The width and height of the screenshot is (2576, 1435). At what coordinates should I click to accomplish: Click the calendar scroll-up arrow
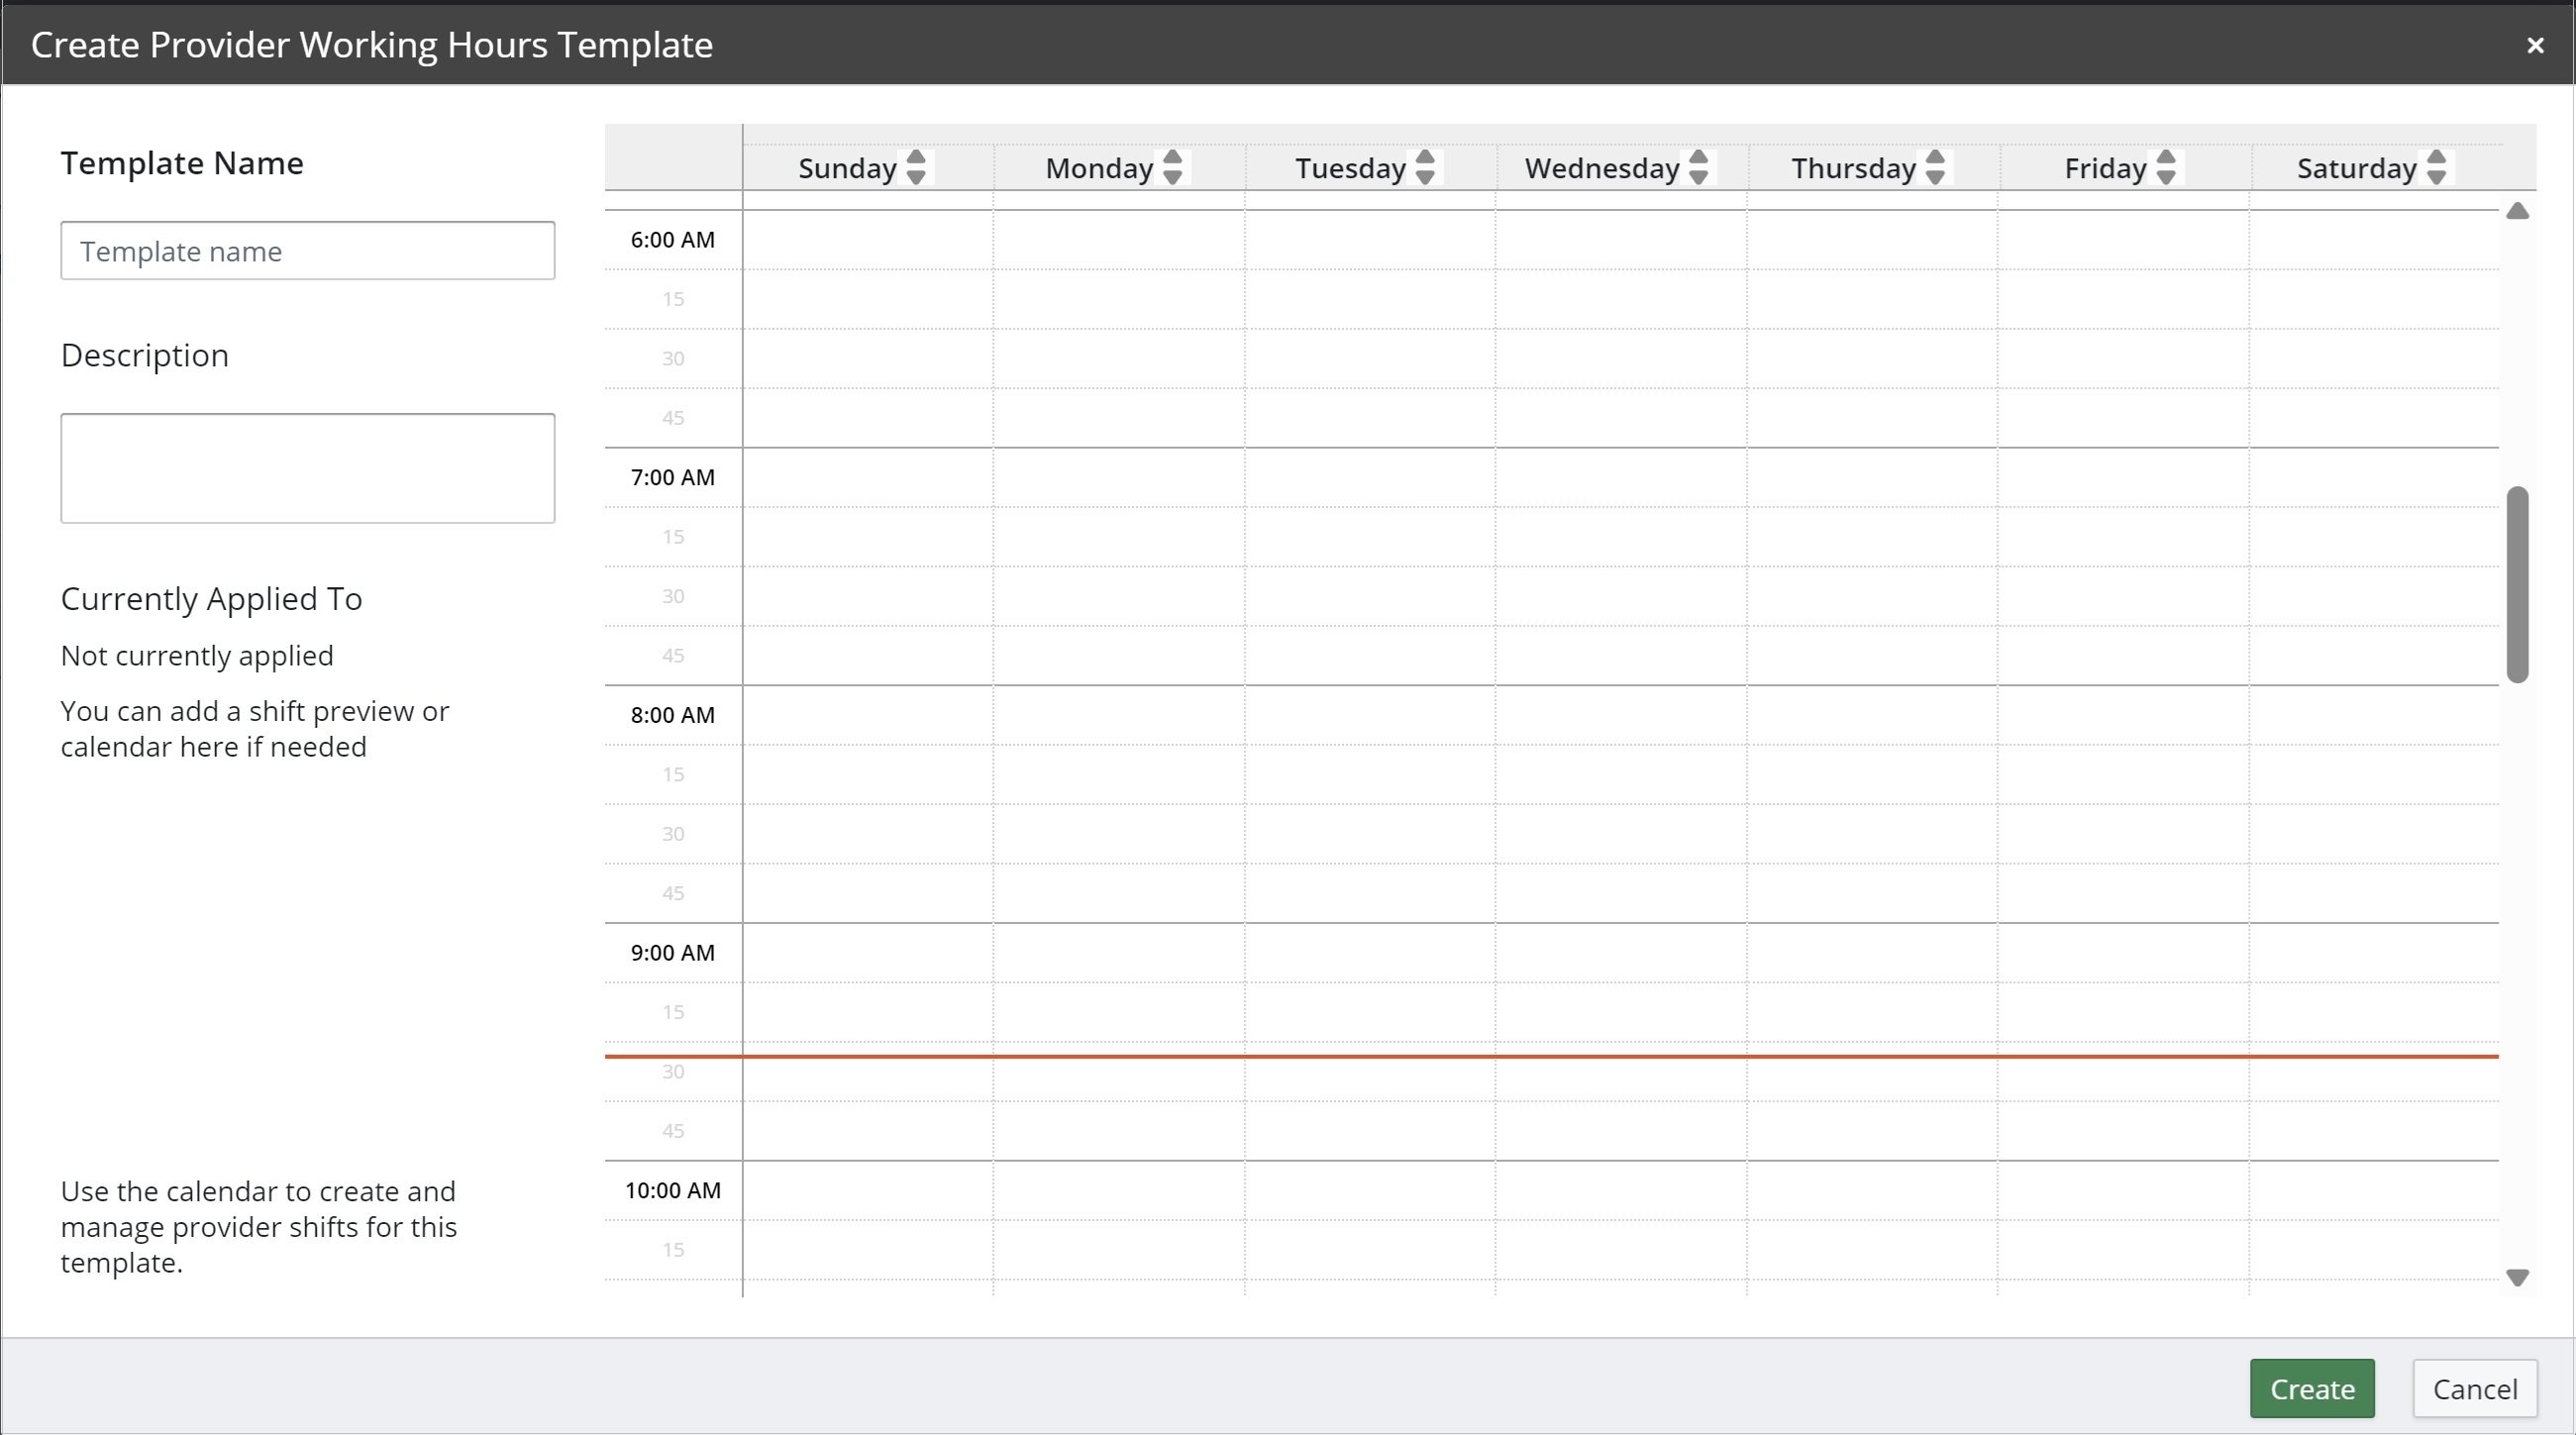point(2517,211)
